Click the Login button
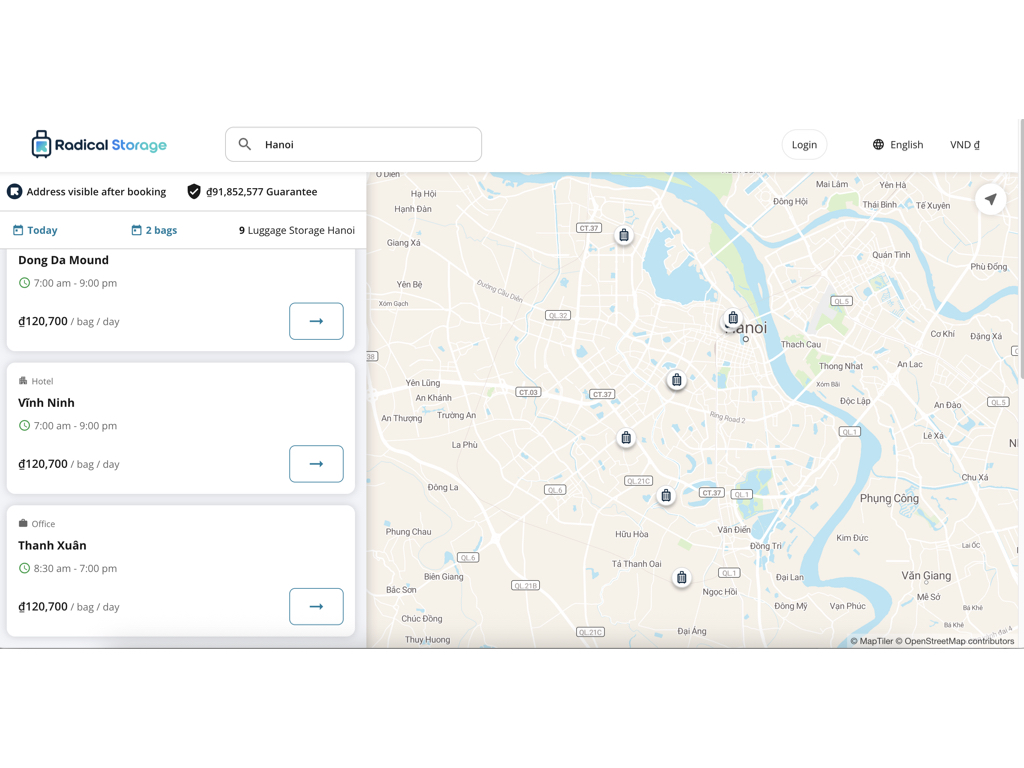The width and height of the screenshot is (1024, 768). click(x=804, y=145)
